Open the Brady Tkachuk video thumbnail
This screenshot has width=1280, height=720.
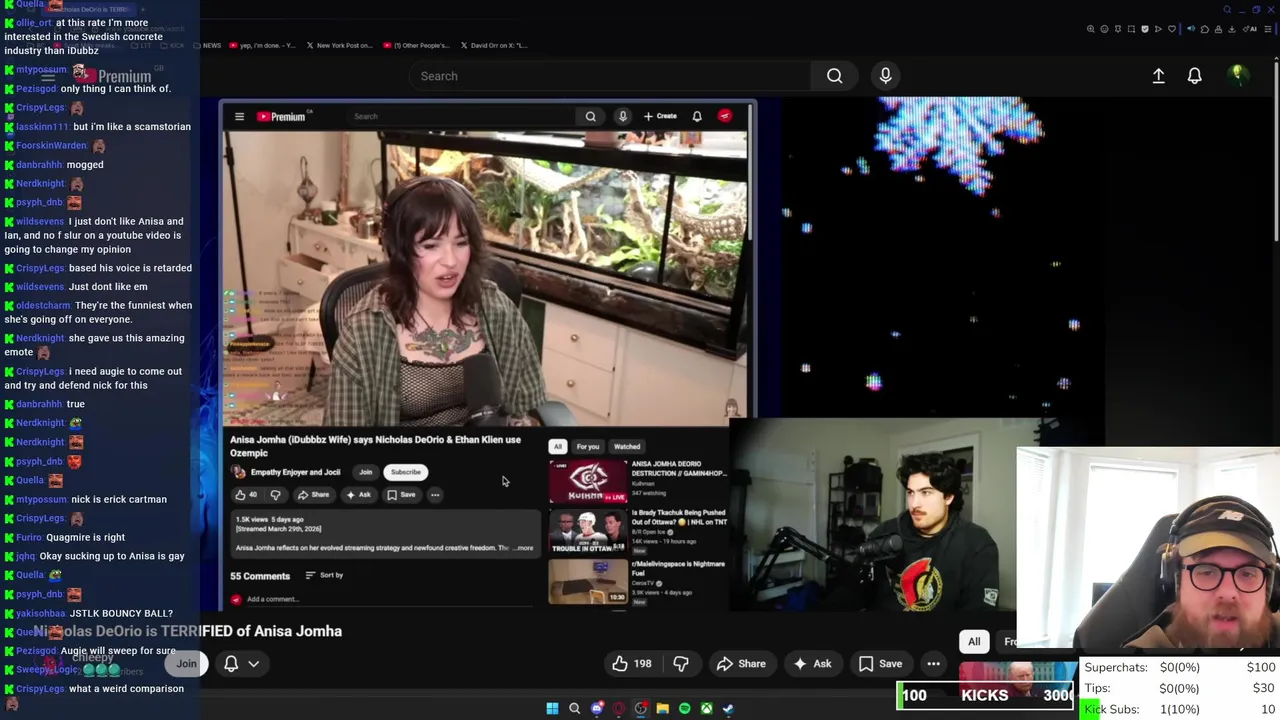[587, 531]
